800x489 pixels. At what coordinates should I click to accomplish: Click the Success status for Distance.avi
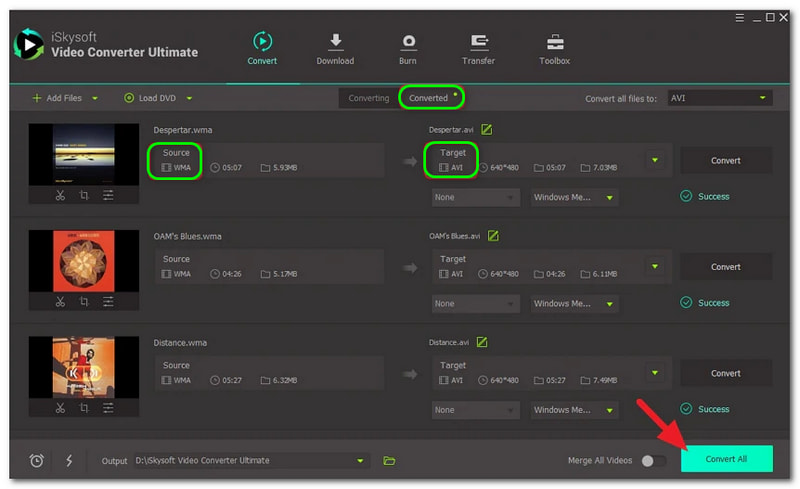(705, 409)
